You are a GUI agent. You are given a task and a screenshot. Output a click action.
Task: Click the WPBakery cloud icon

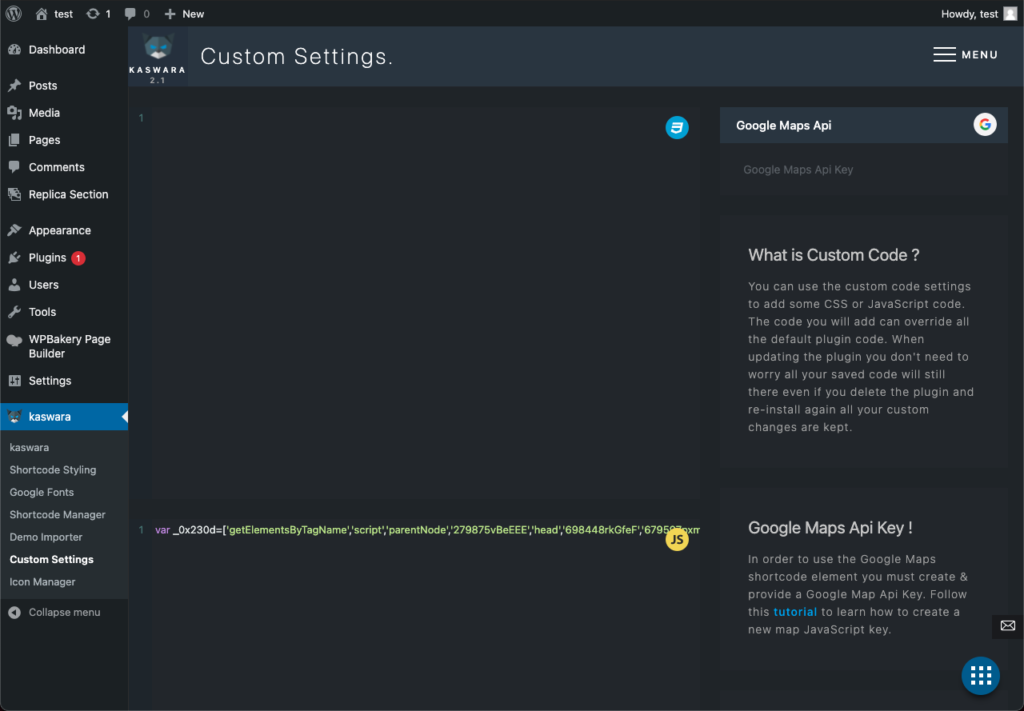(x=14, y=340)
